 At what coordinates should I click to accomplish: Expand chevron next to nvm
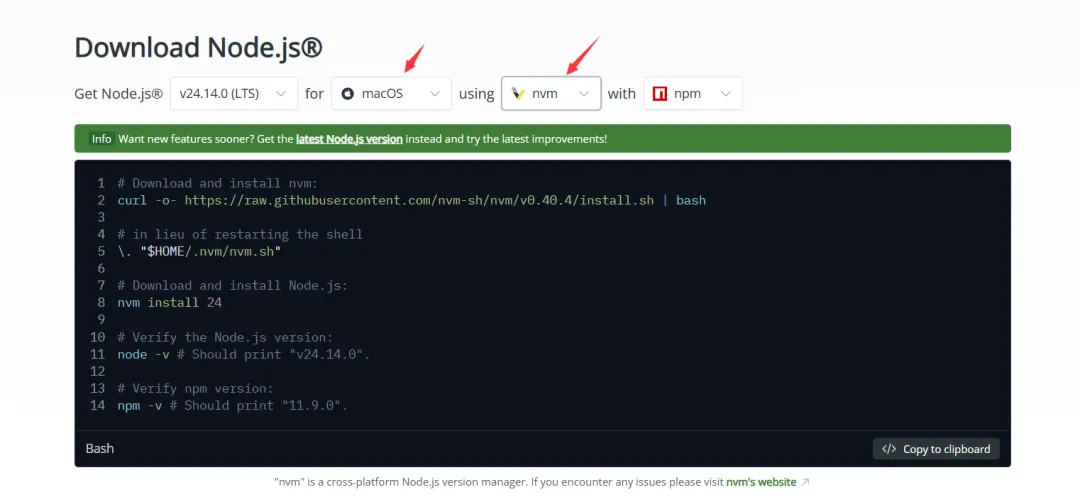click(x=584, y=94)
